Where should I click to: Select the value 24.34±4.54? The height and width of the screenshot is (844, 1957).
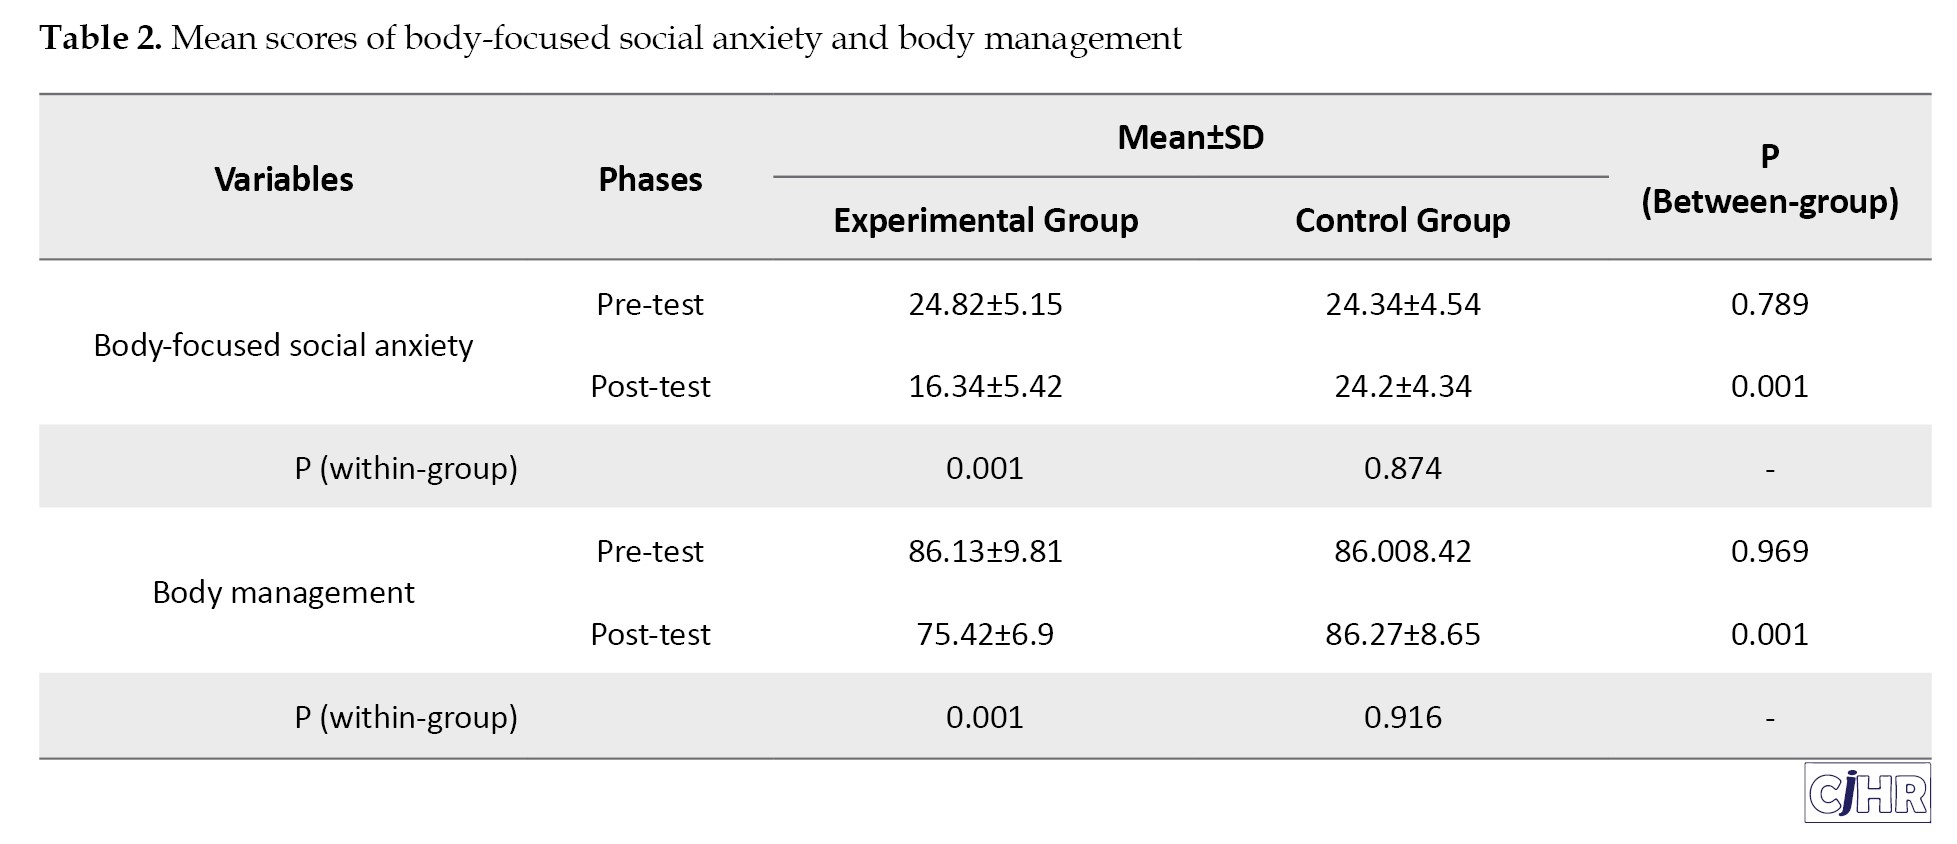click(1402, 305)
